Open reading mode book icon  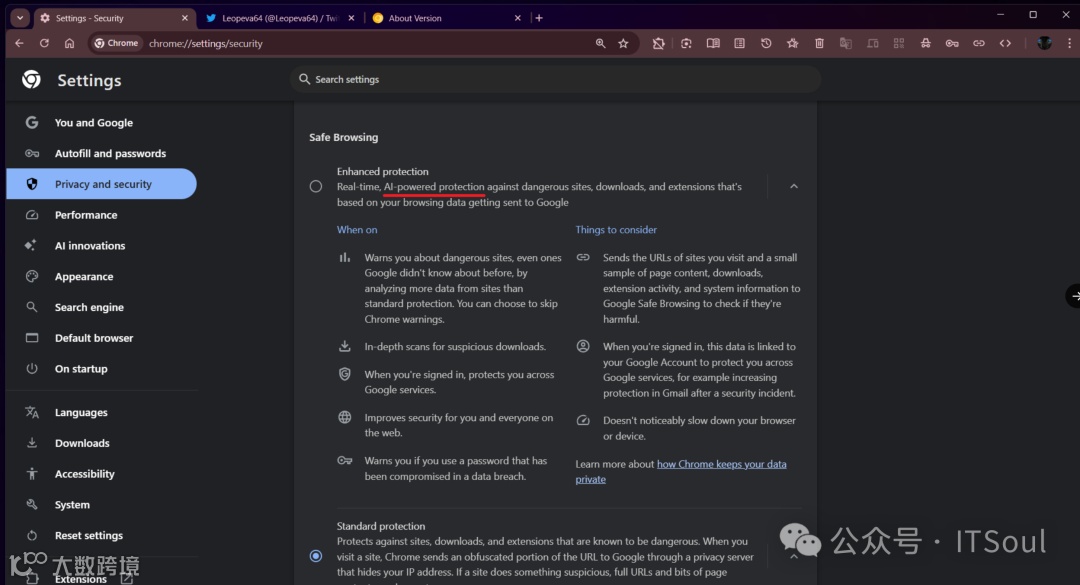[713, 43]
